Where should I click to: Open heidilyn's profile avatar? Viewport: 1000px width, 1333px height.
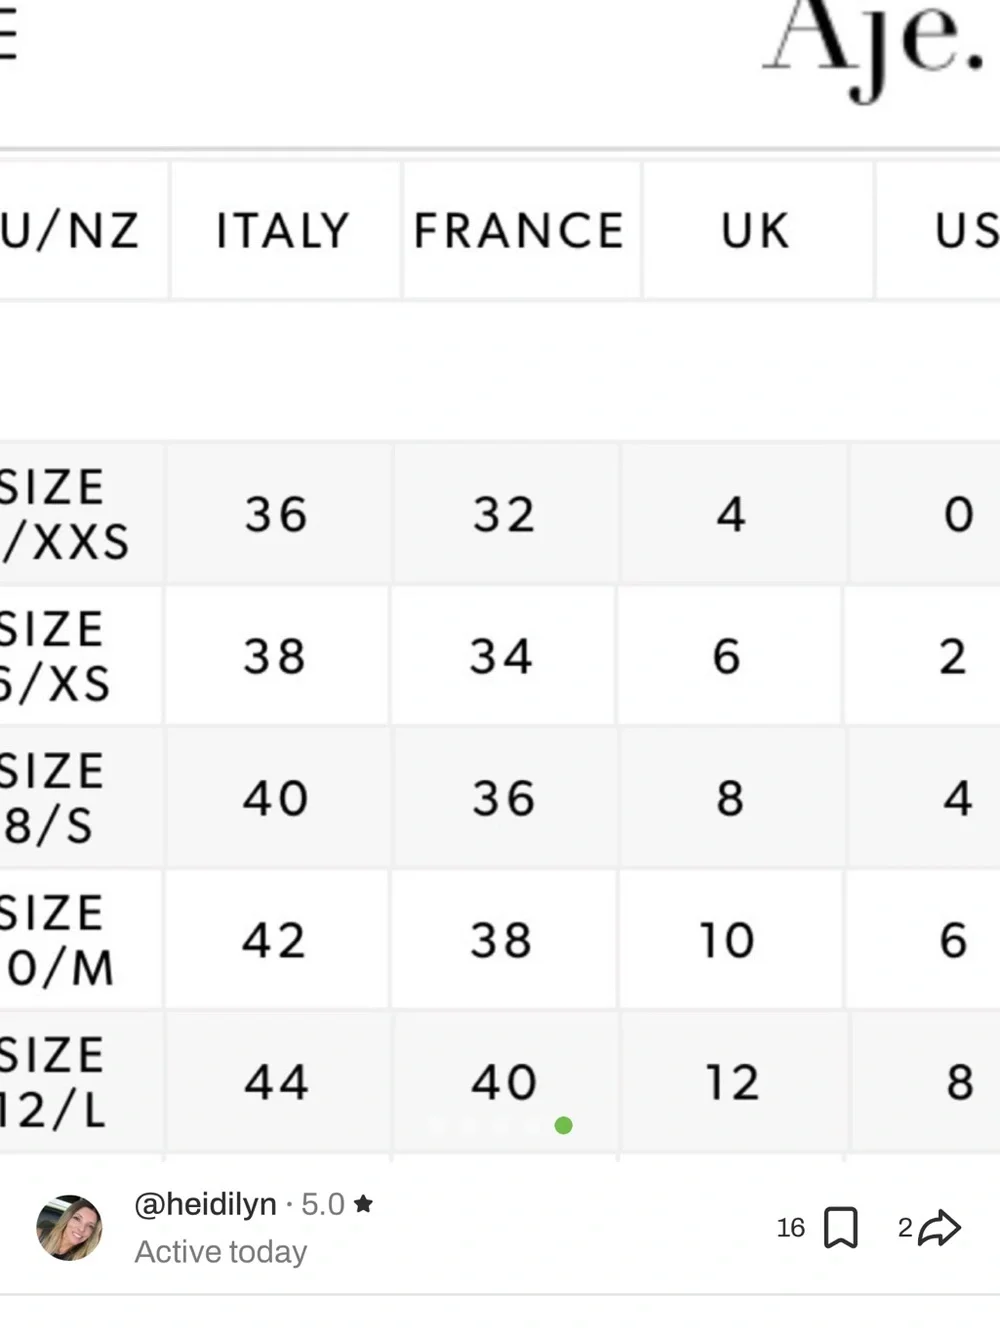coord(69,1227)
